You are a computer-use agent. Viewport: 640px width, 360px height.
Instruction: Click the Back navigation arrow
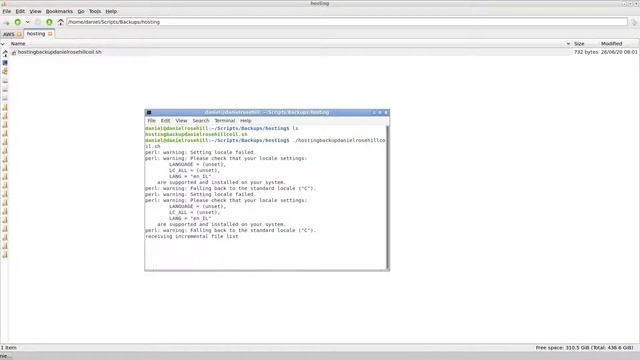coord(7,22)
